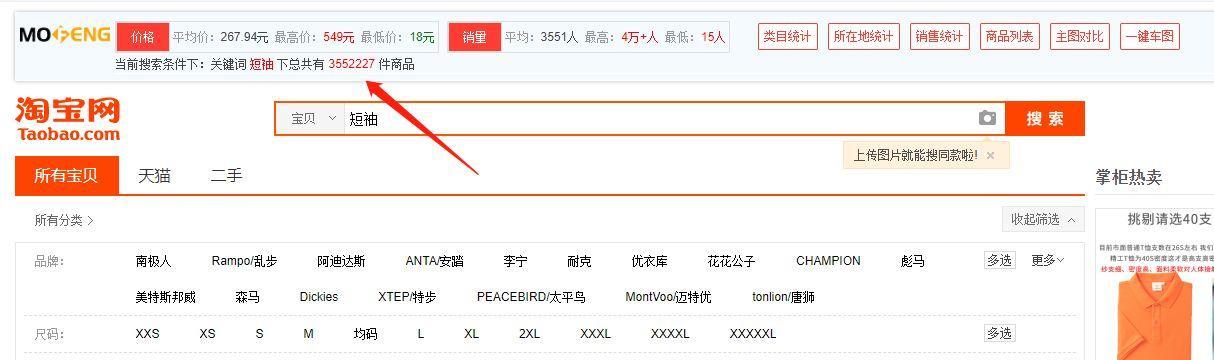Screen dimensions: 1214x360
Task: Enable brand multi-select 多选
Action: coord(999,260)
